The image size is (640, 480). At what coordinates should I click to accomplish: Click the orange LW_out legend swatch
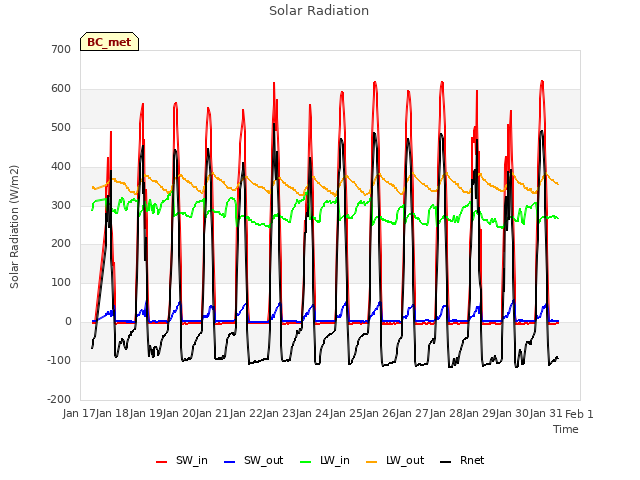click(372, 462)
